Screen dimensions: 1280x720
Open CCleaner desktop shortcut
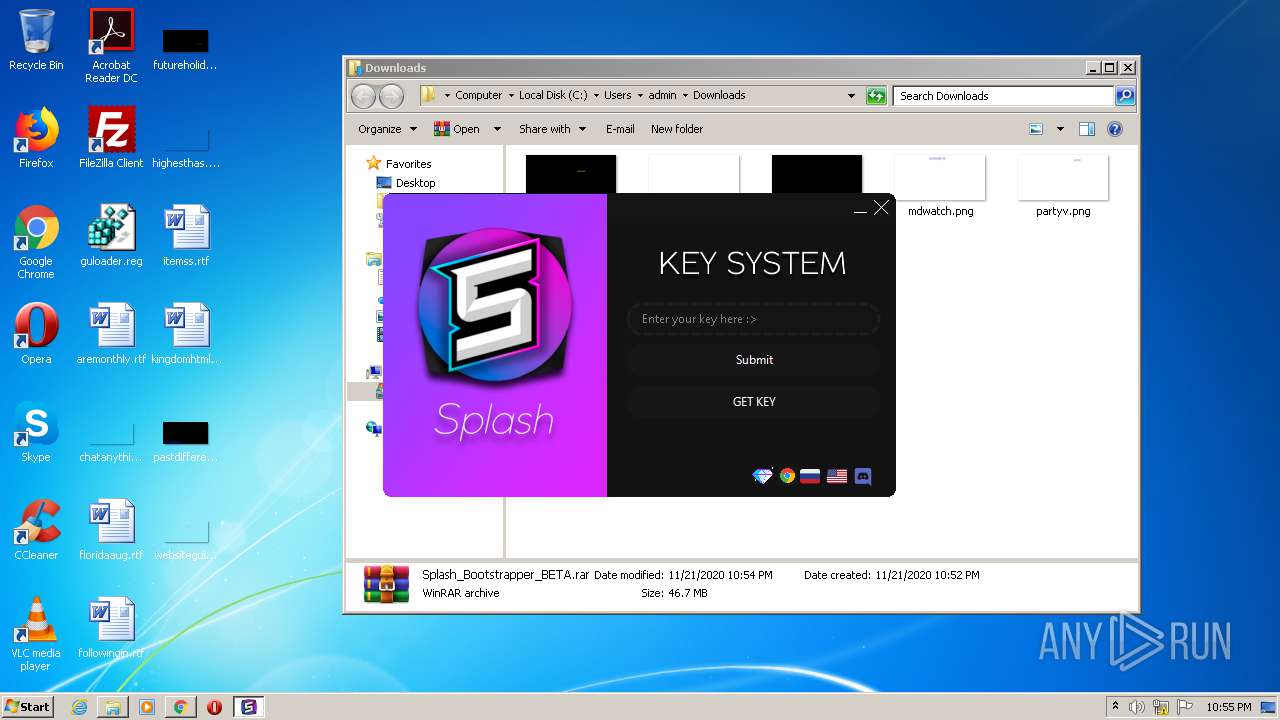[x=36, y=530]
